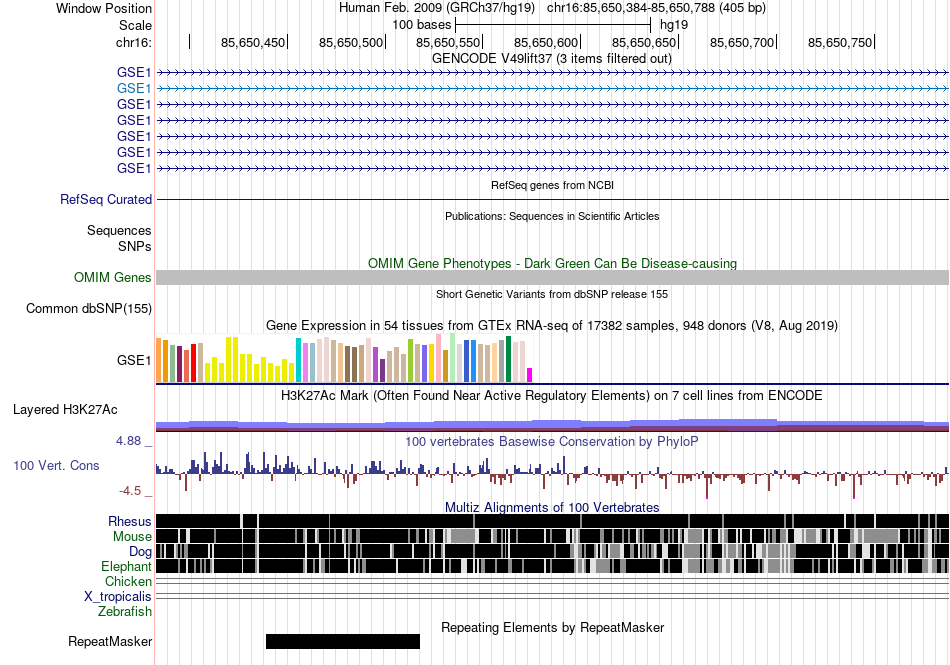Click the GSE1 label beside GTEx bars

coord(134,360)
